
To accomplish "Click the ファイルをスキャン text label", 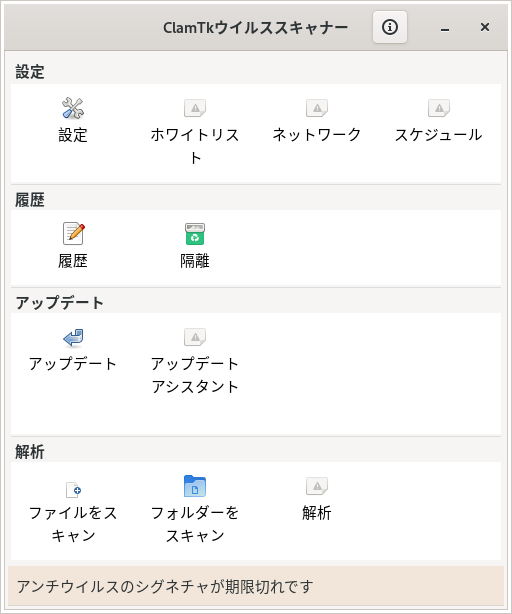I will point(73,524).
